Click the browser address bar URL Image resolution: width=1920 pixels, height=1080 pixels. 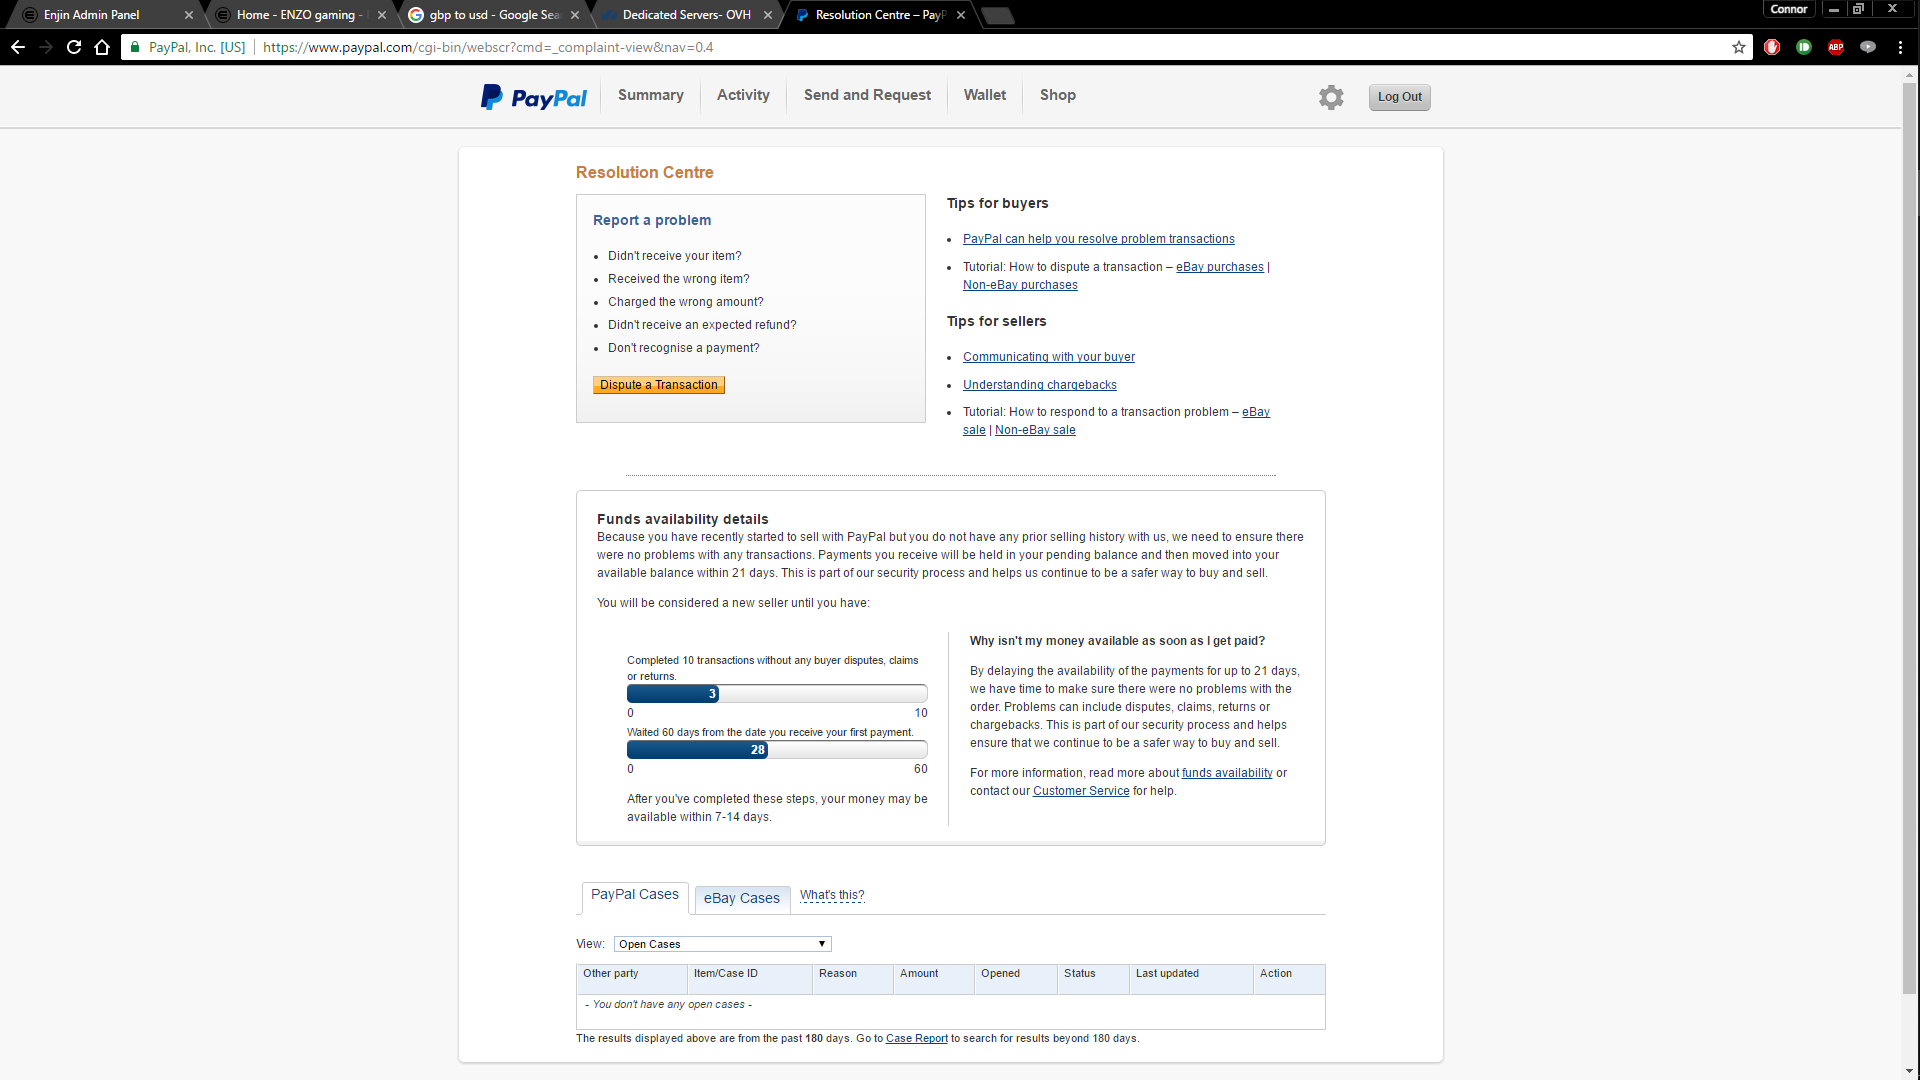488,47
